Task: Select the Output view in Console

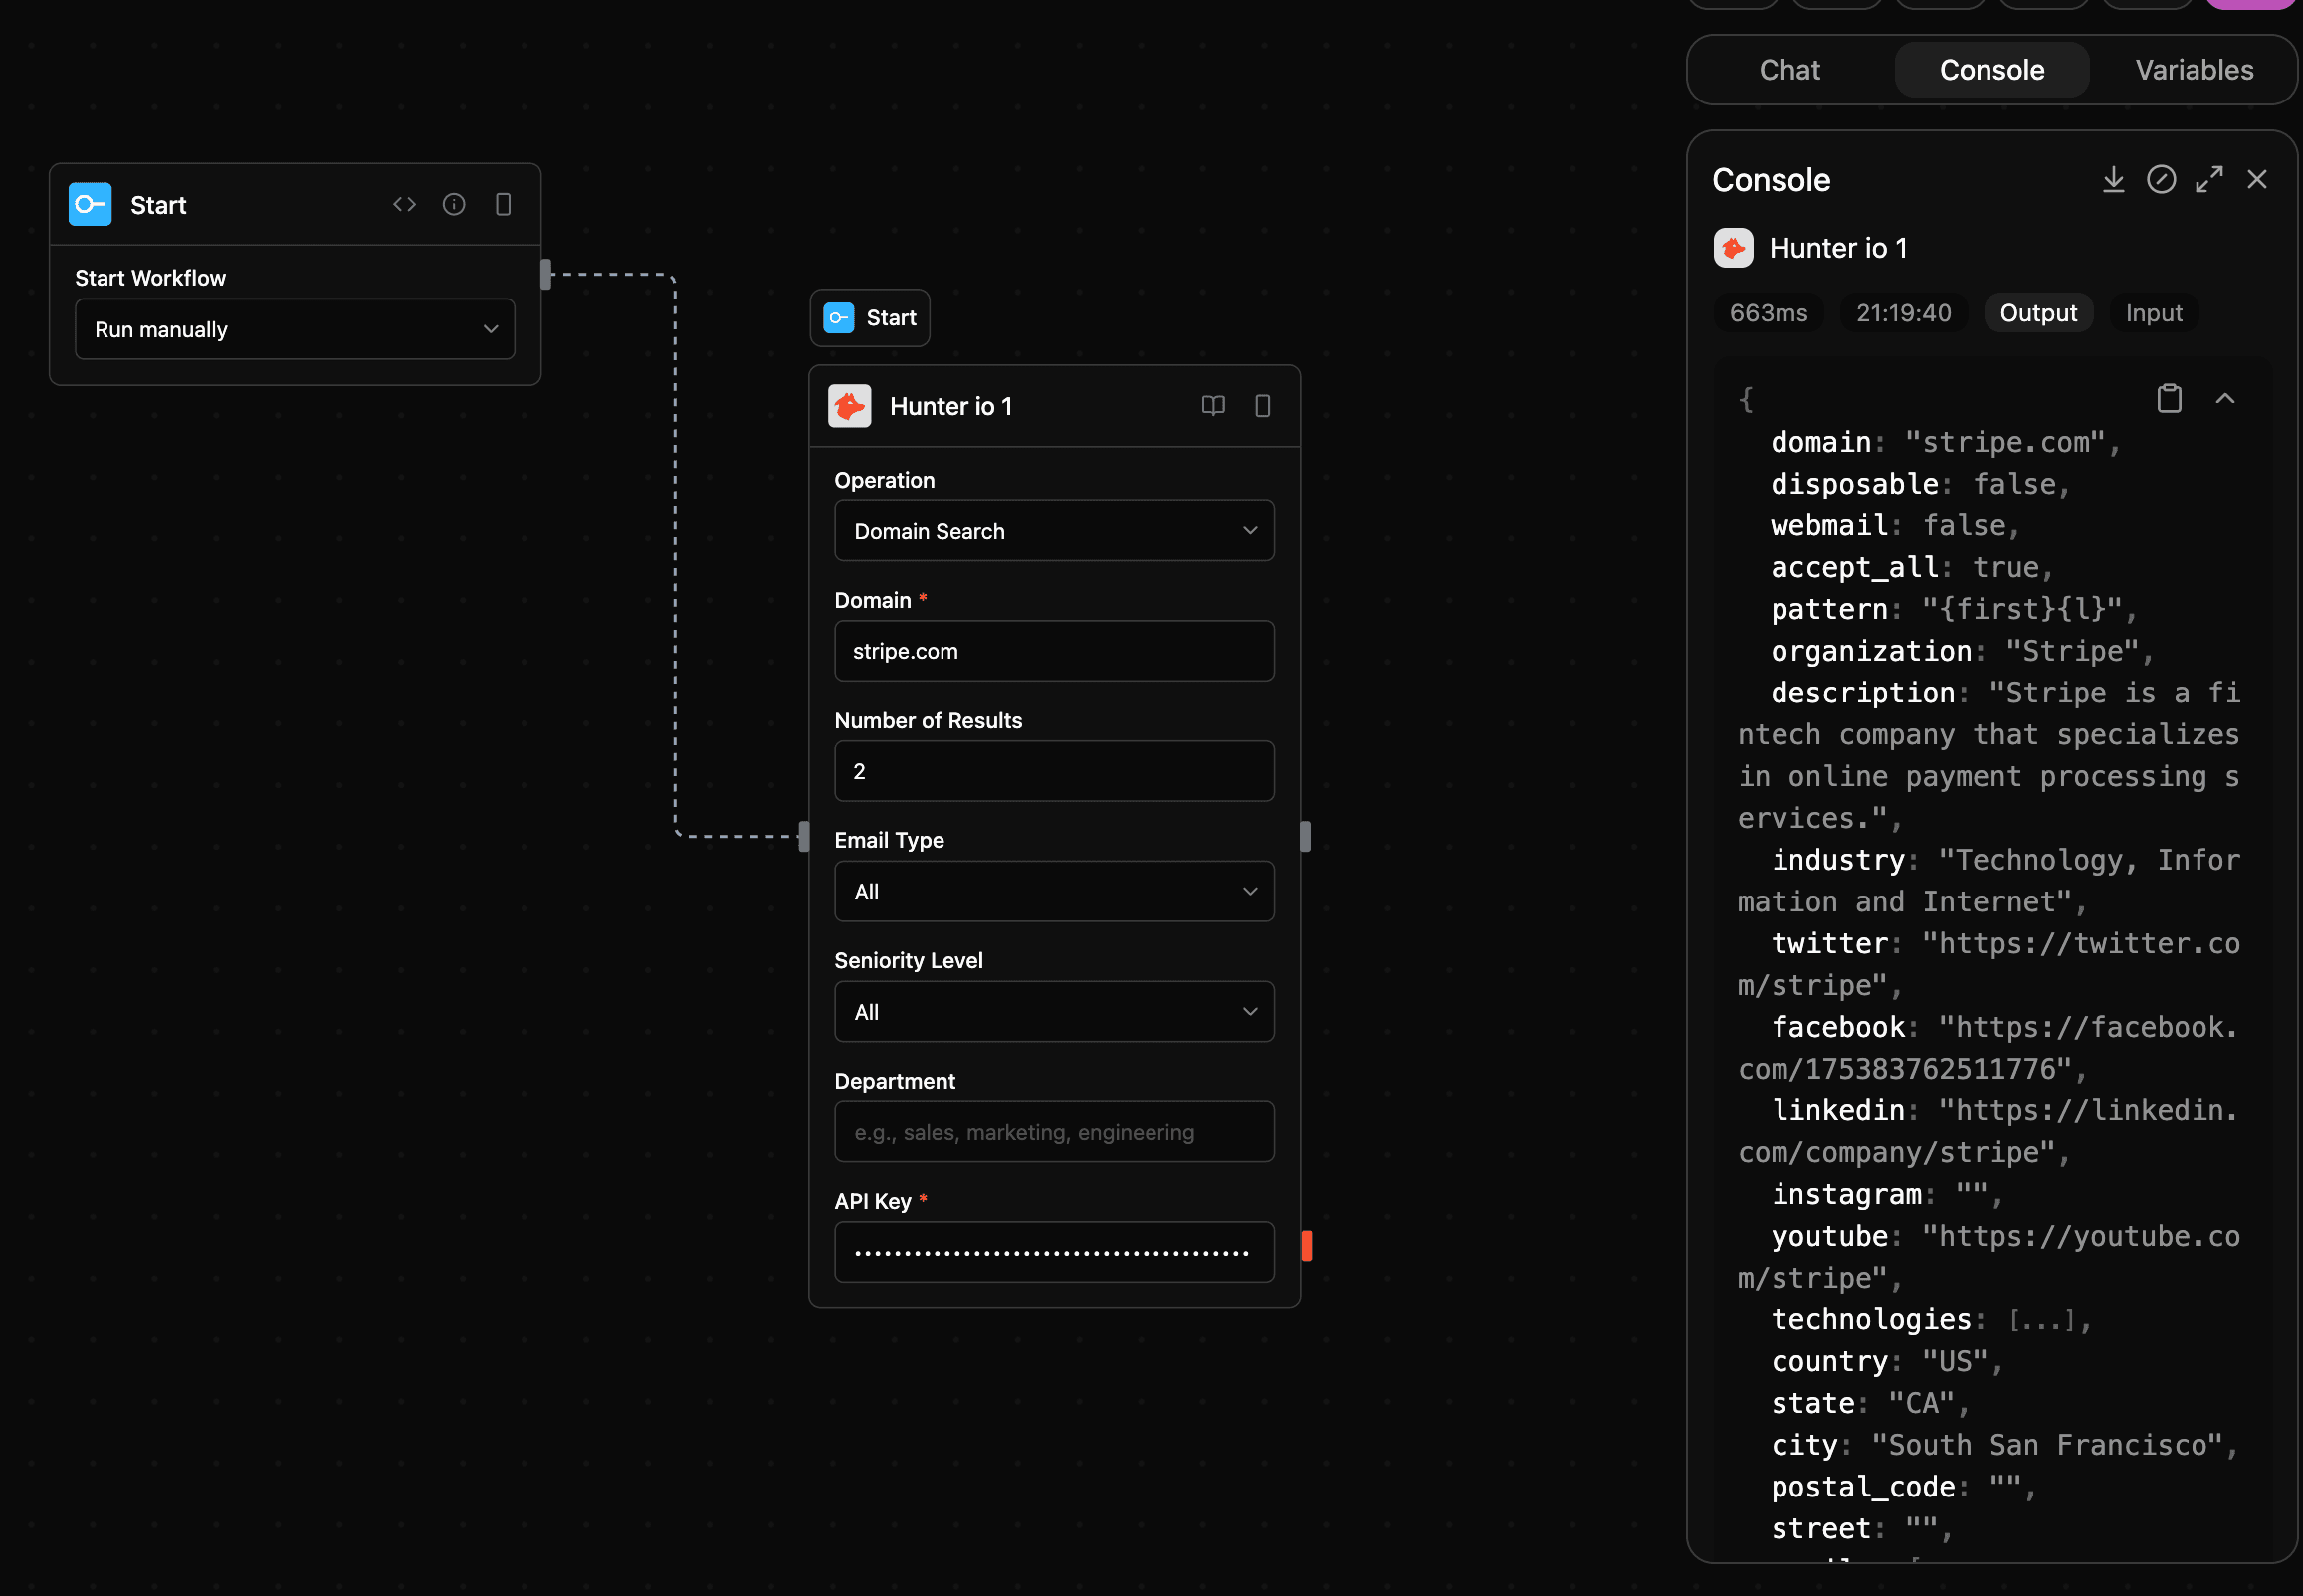Action: click(x=2037, y=313)
